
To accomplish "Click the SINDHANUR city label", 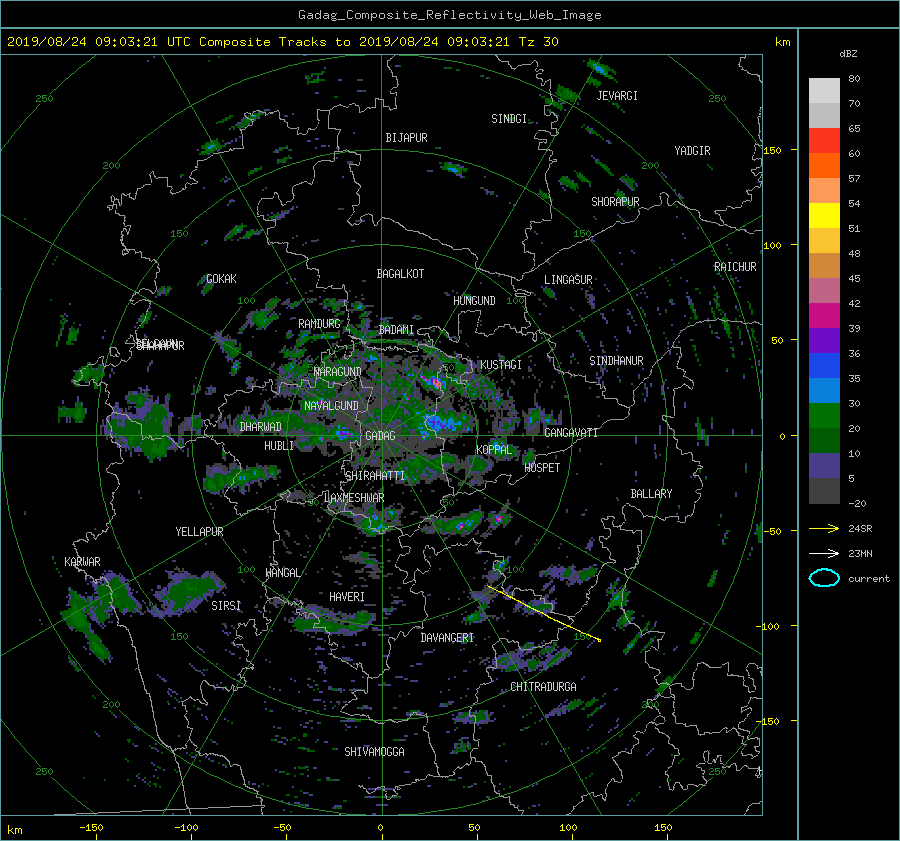I will coord(616,361).
